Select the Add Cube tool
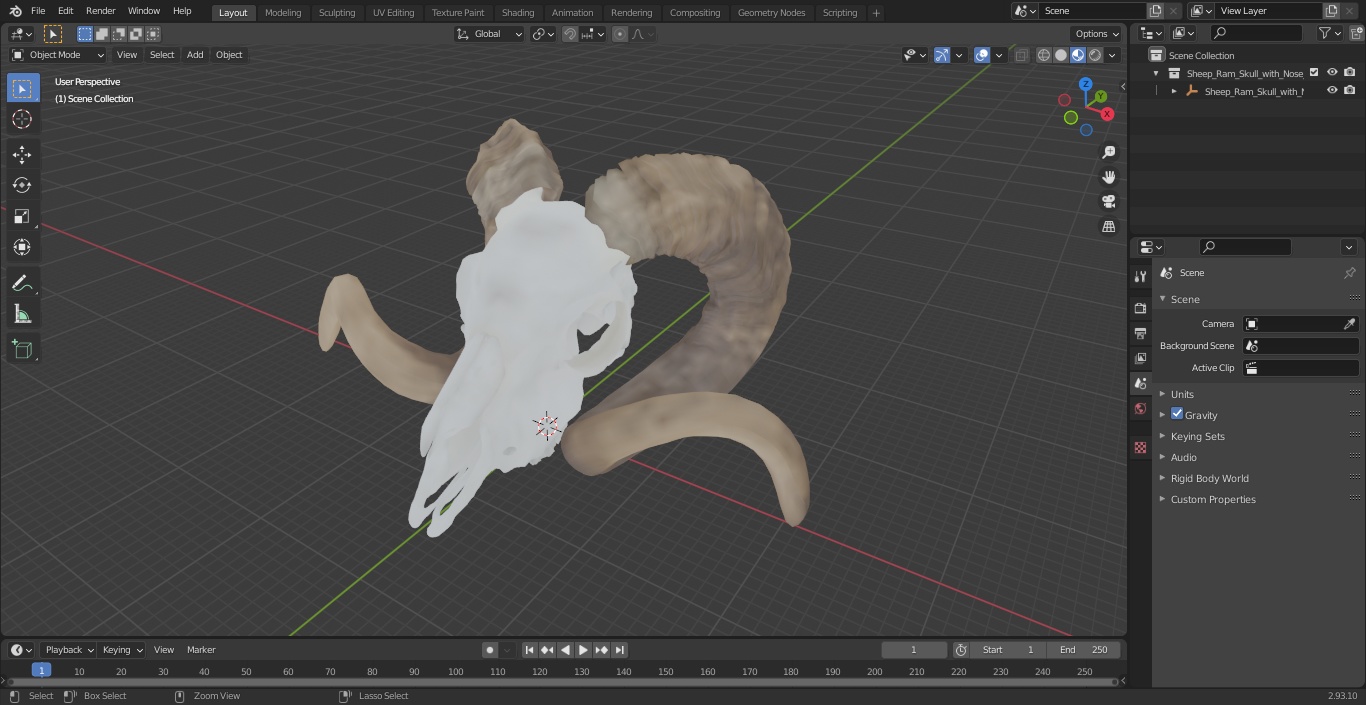Viewport: 1366px width, 705px height. click(22, 350)
